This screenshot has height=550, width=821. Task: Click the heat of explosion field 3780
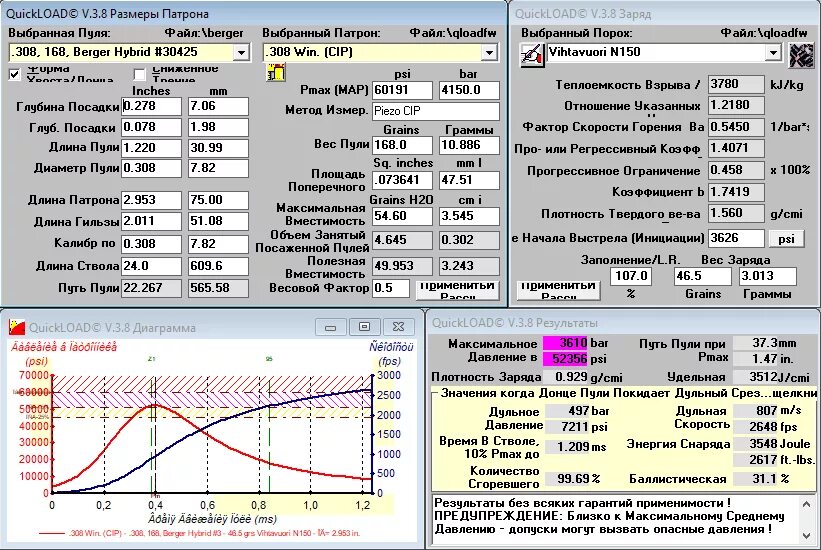tap(736, 84)
